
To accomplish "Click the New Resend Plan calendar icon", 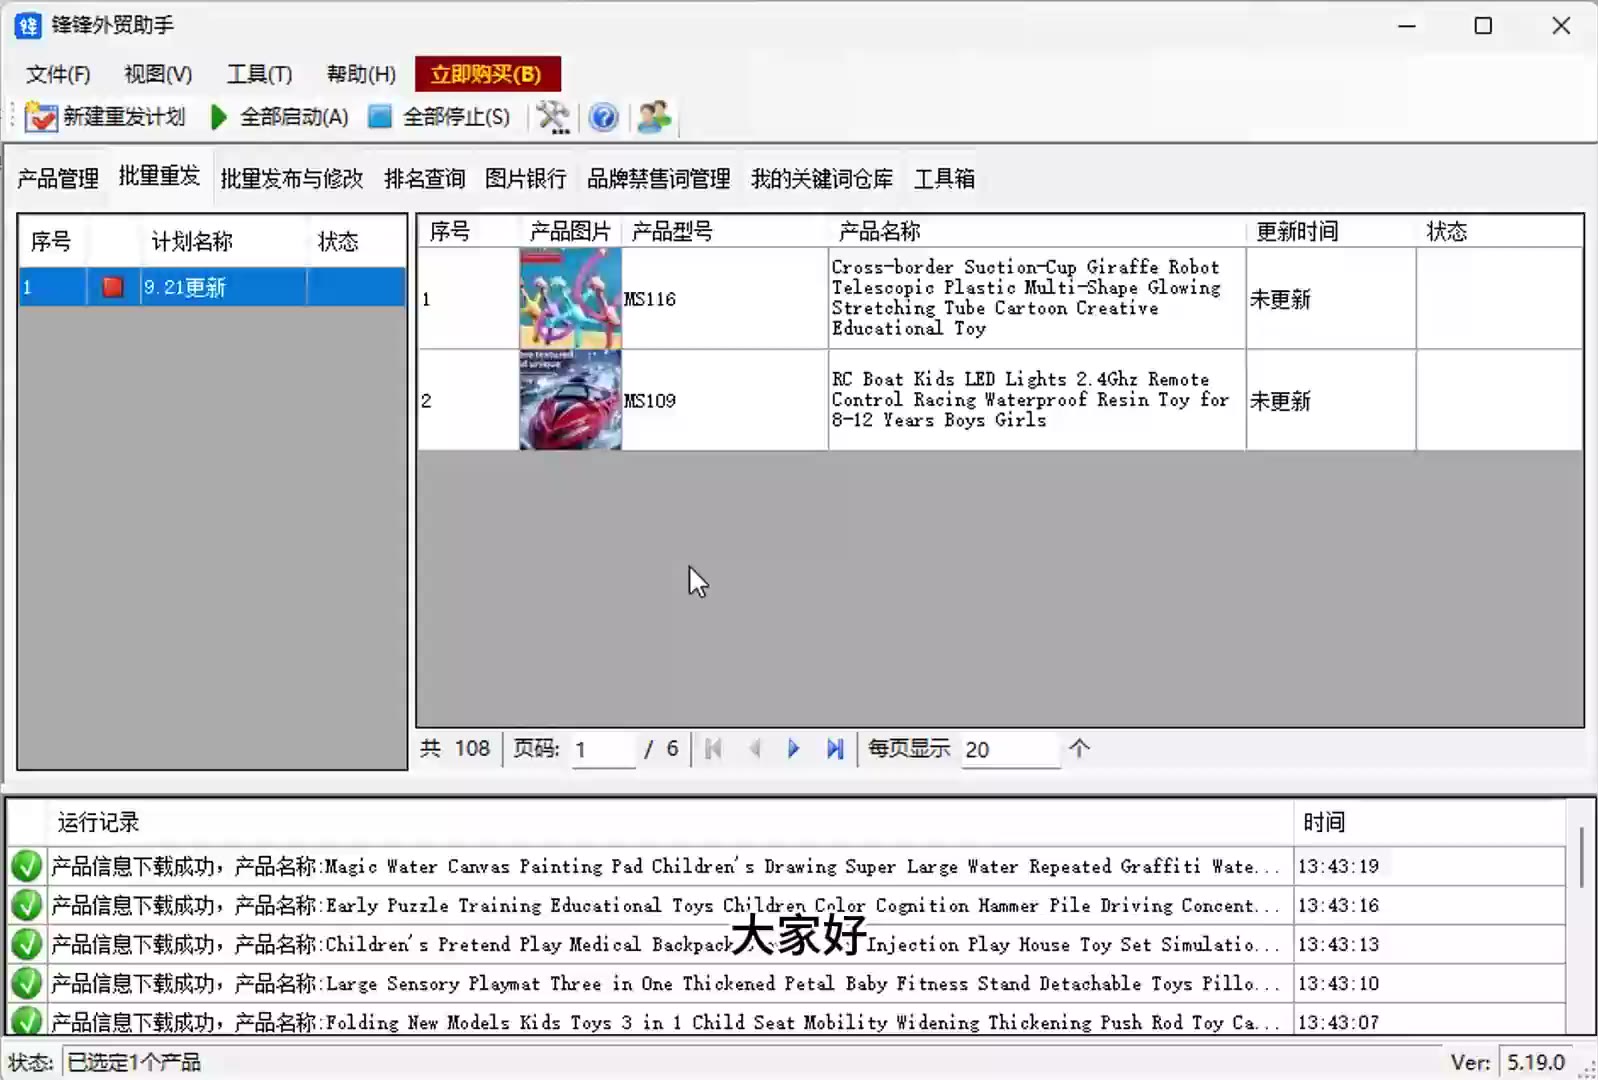I will [41, 117].
